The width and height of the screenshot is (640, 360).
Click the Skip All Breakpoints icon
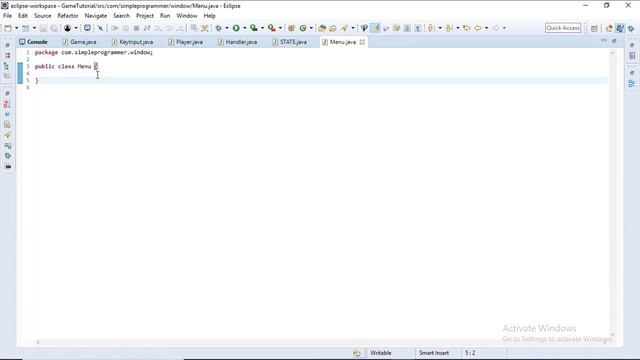pyautogui.click(x=100, y=28)
